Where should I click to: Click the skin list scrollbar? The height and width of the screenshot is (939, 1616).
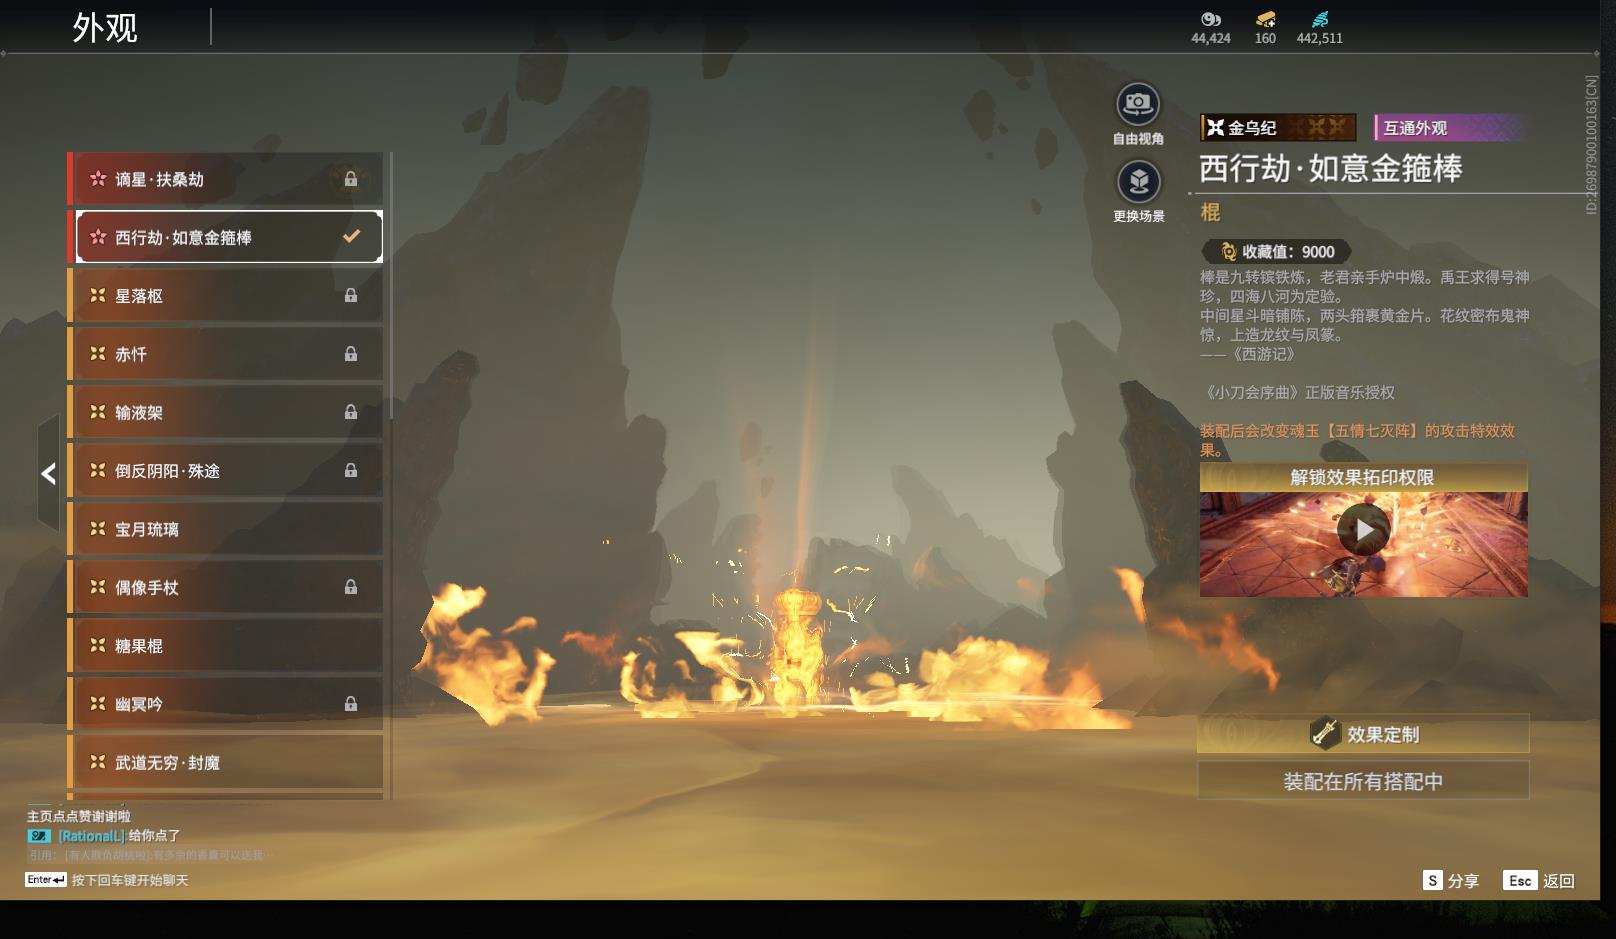[390, 286]
